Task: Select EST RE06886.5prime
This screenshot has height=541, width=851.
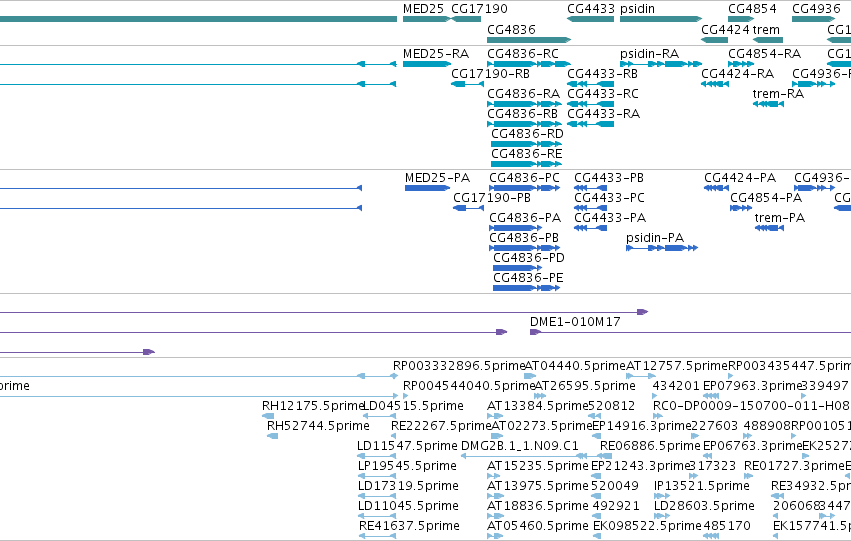Action: [x=604, y=456]
